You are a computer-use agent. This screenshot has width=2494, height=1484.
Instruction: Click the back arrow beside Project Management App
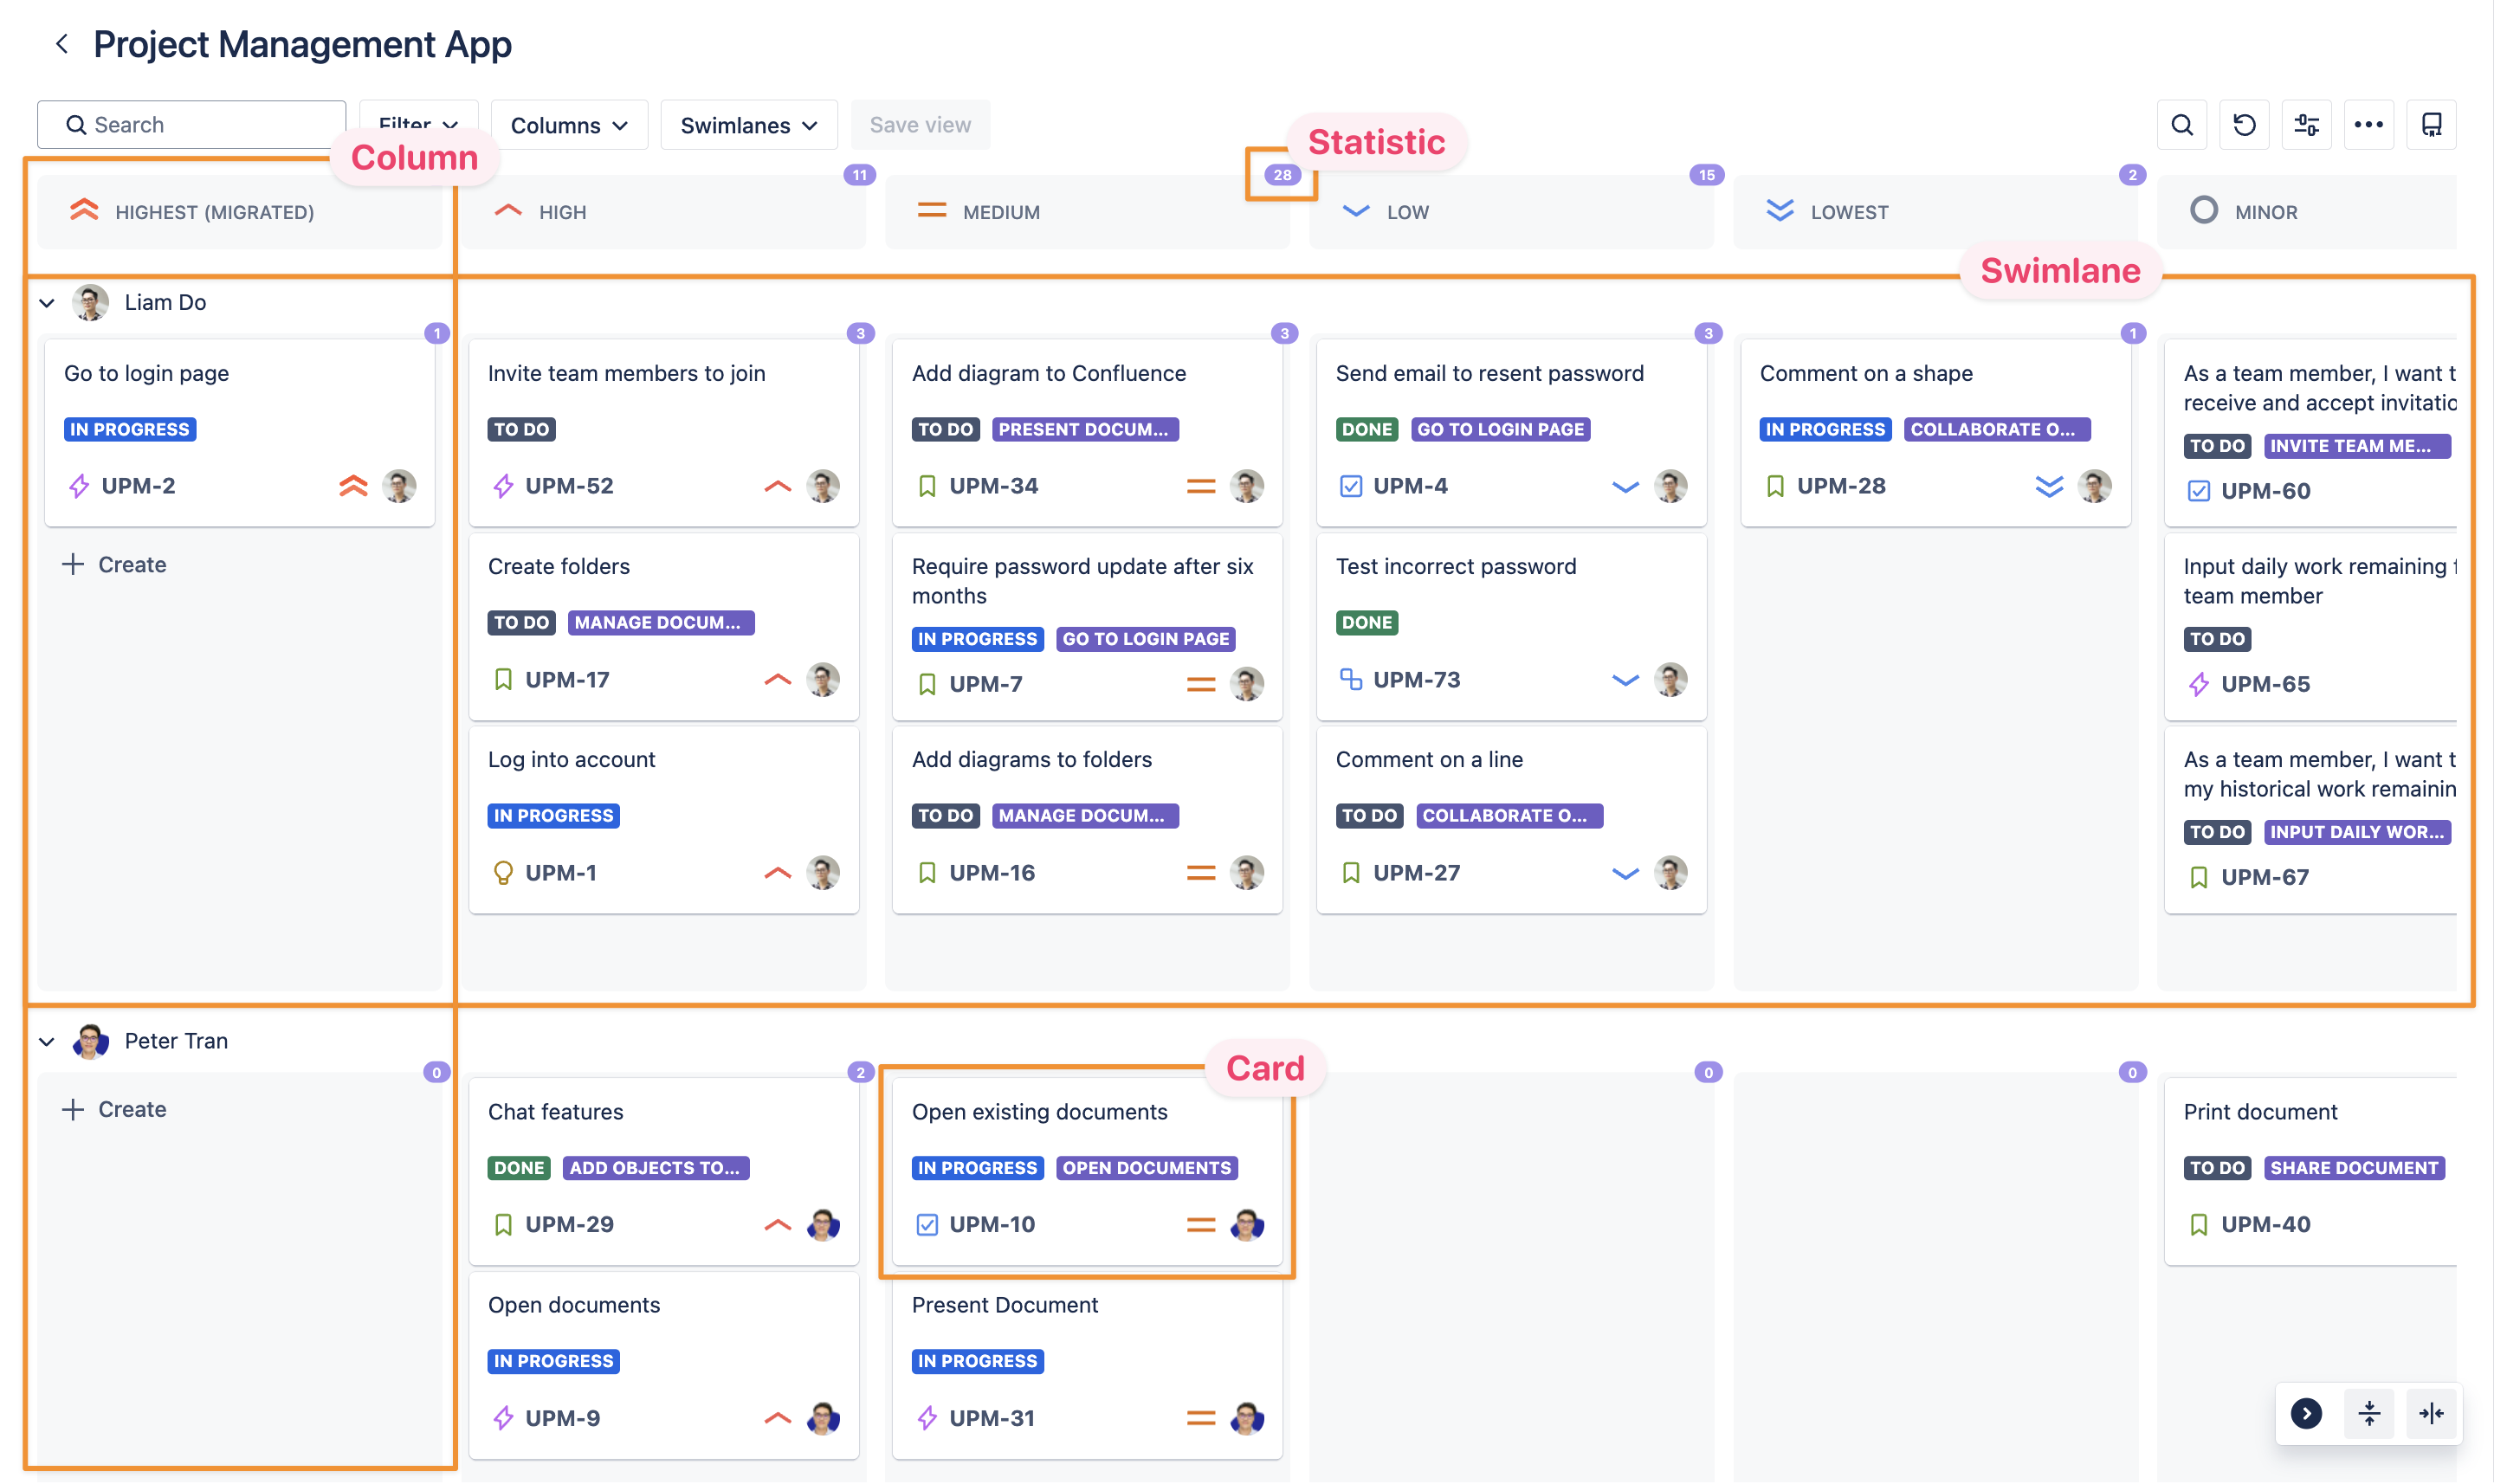(x=62, y=44)
